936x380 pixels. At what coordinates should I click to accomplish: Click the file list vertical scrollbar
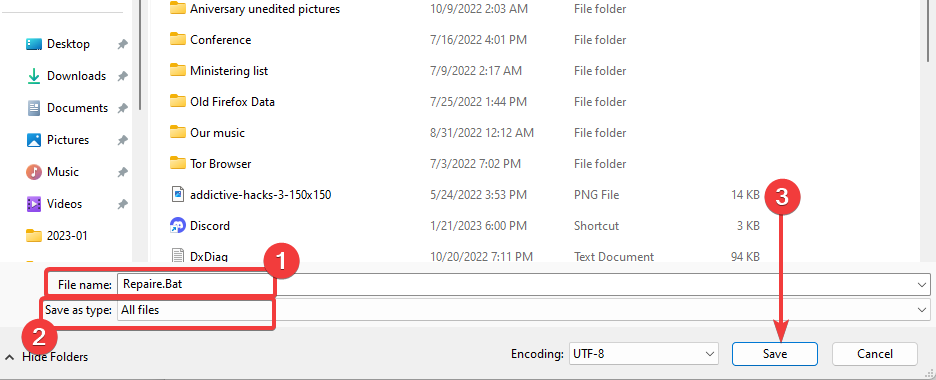[x=930, y=30]
